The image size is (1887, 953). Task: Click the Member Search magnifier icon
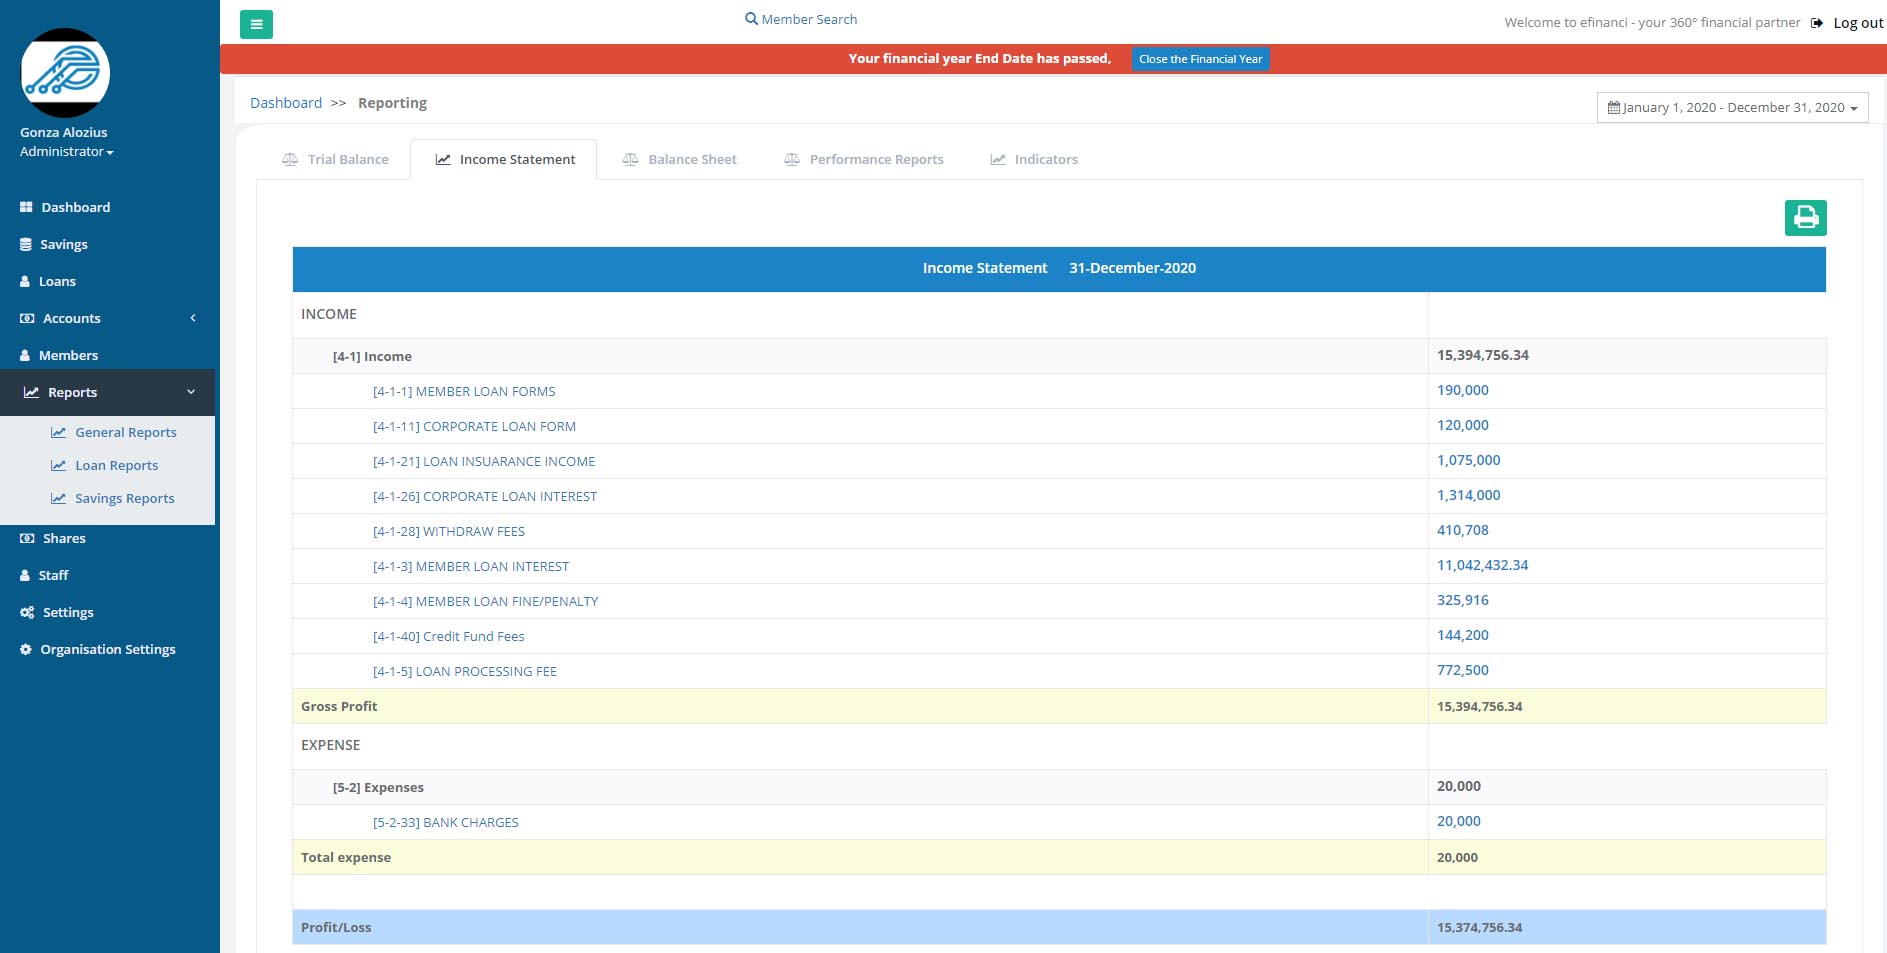(x=751, y=19)
